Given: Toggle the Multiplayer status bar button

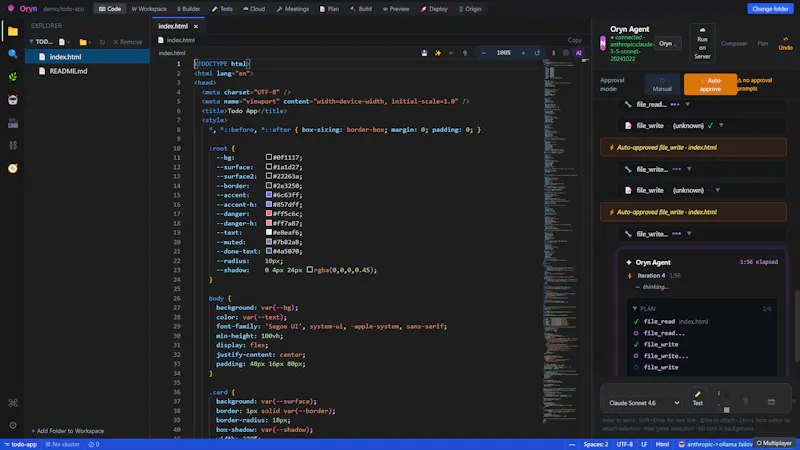Looking at the screenshot, I should point(774,443).
